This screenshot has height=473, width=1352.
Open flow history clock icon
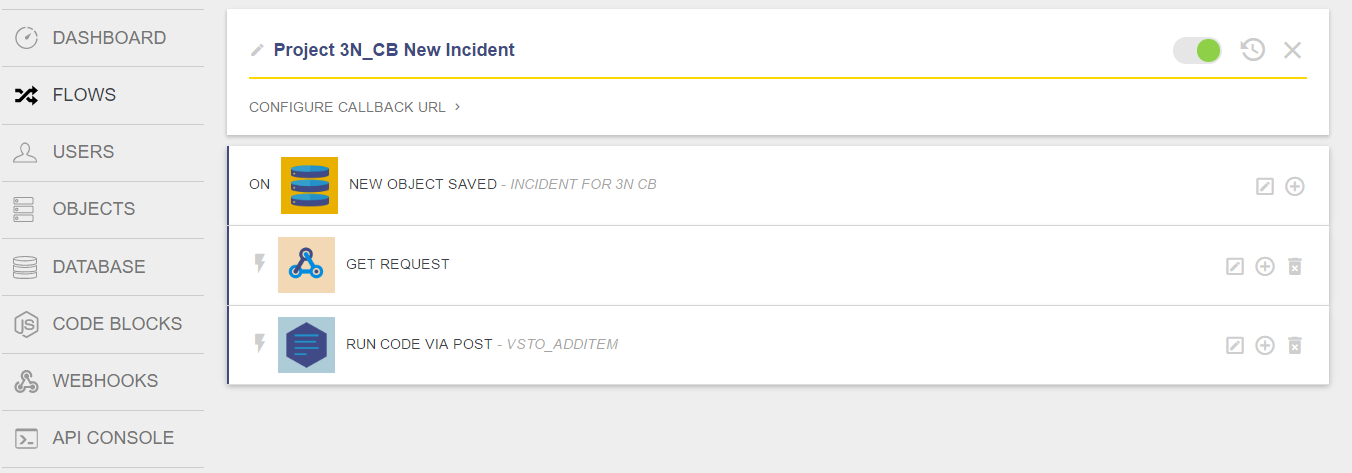click(x=1253, y=50)
